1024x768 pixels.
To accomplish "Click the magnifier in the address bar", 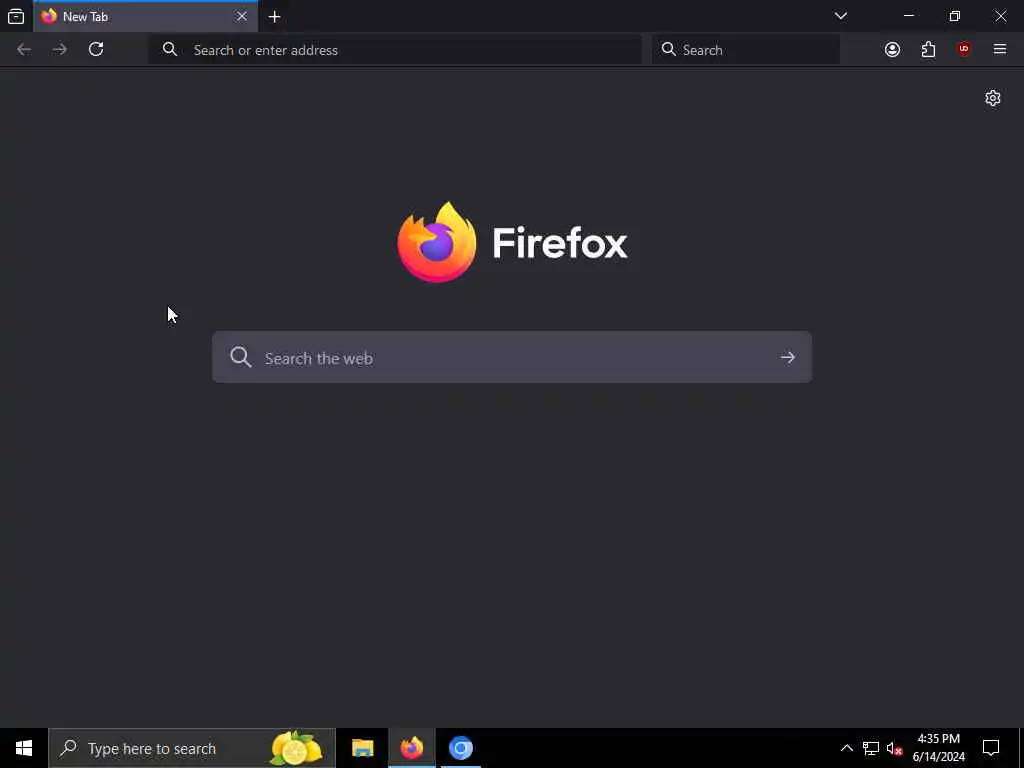I will pyautogui.click(x=170, y=50).
